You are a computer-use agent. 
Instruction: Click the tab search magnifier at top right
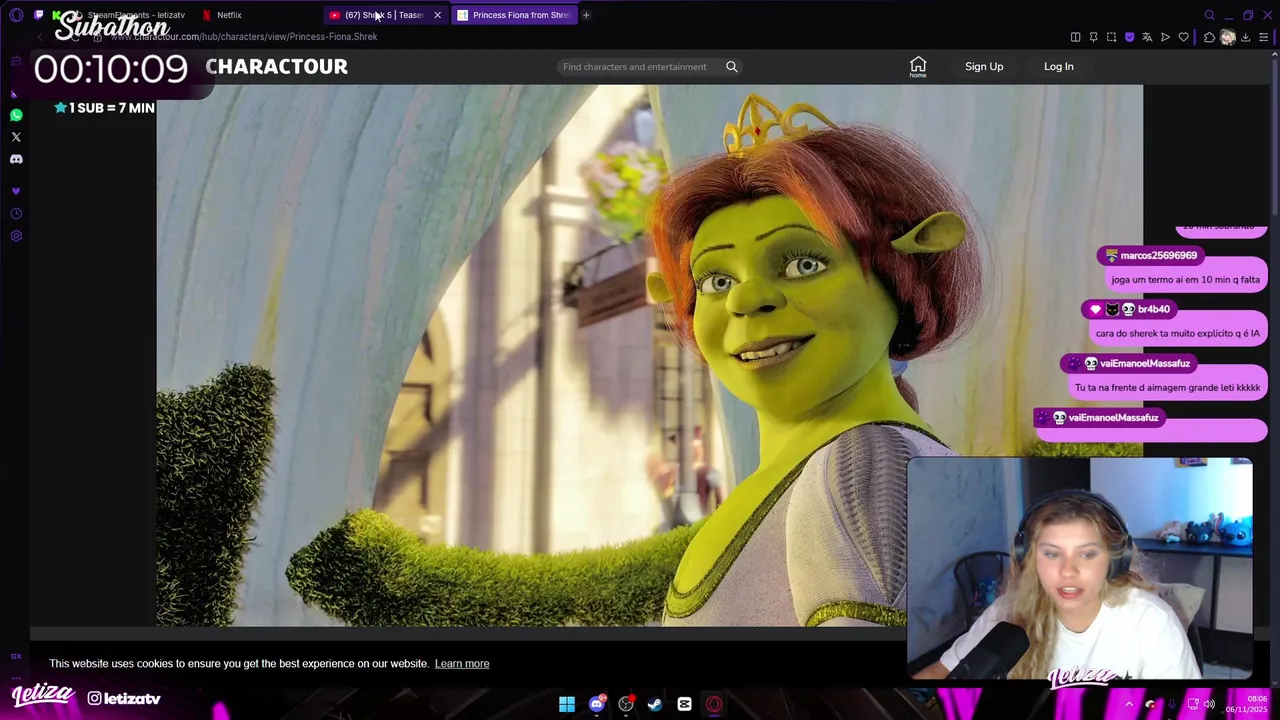[x=1209, y=15]
